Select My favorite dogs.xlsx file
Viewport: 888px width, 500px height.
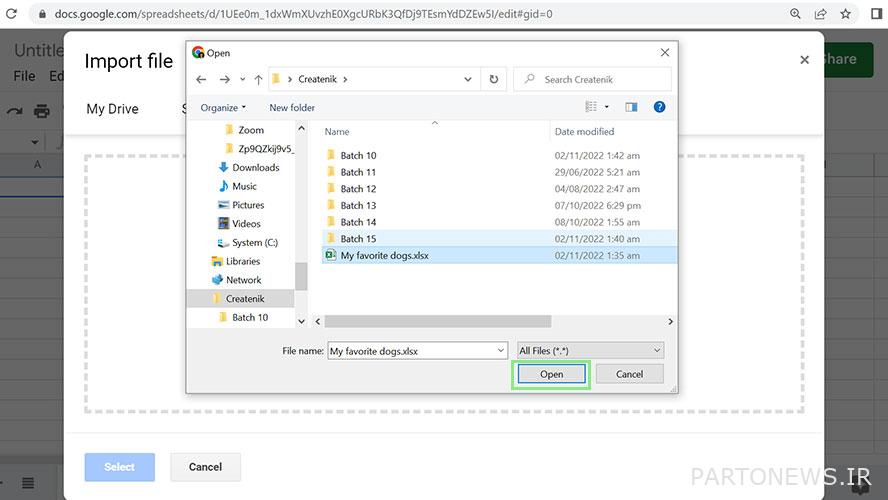coord(384,255)
